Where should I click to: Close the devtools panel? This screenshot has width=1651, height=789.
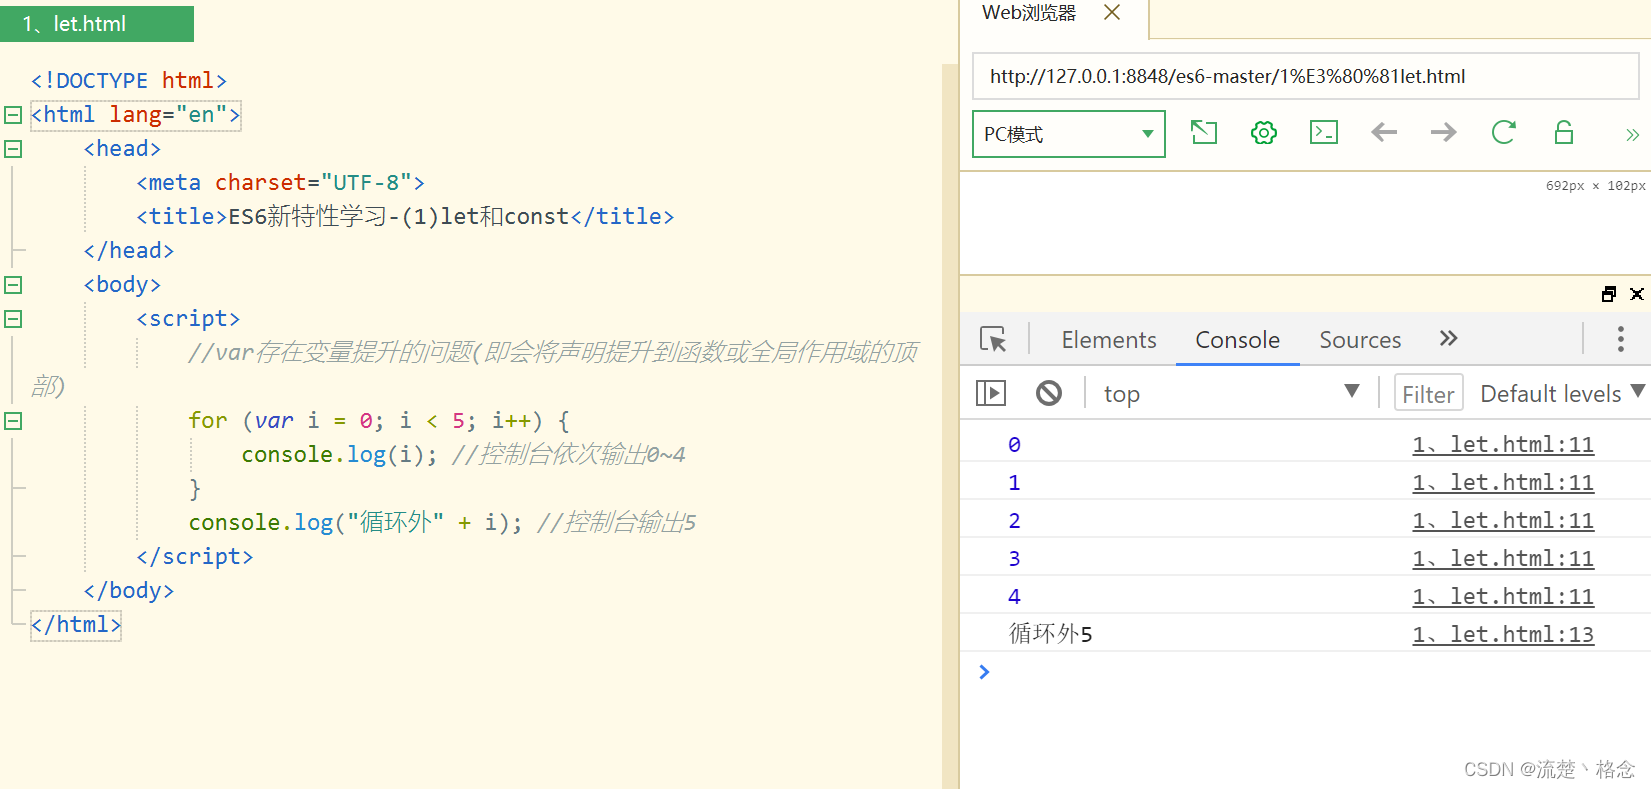[1637, 294]
